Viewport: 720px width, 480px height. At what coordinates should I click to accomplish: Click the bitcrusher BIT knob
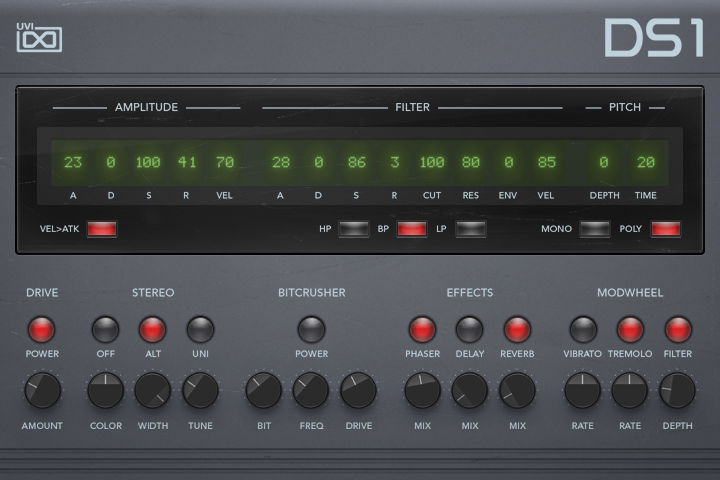coord(264,390)
